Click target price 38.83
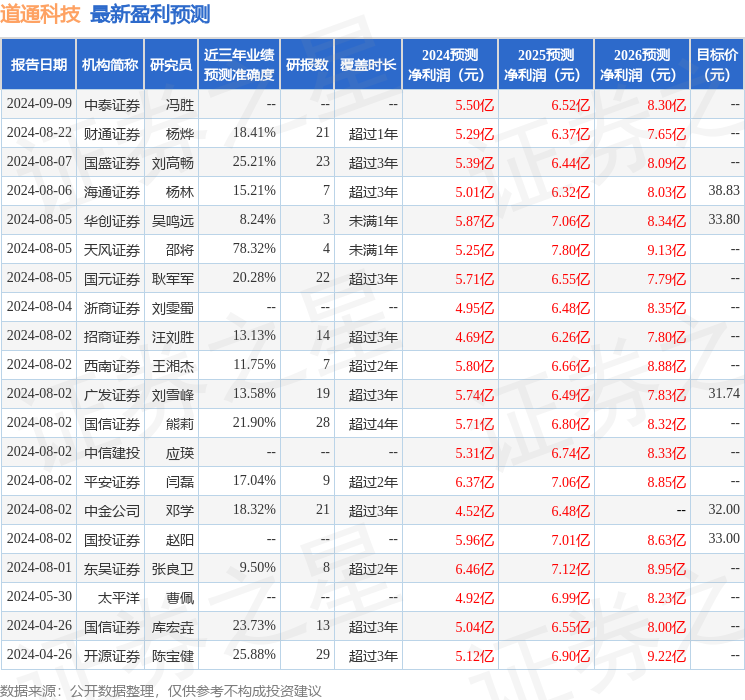745x700 pixels. click(724, 191)
